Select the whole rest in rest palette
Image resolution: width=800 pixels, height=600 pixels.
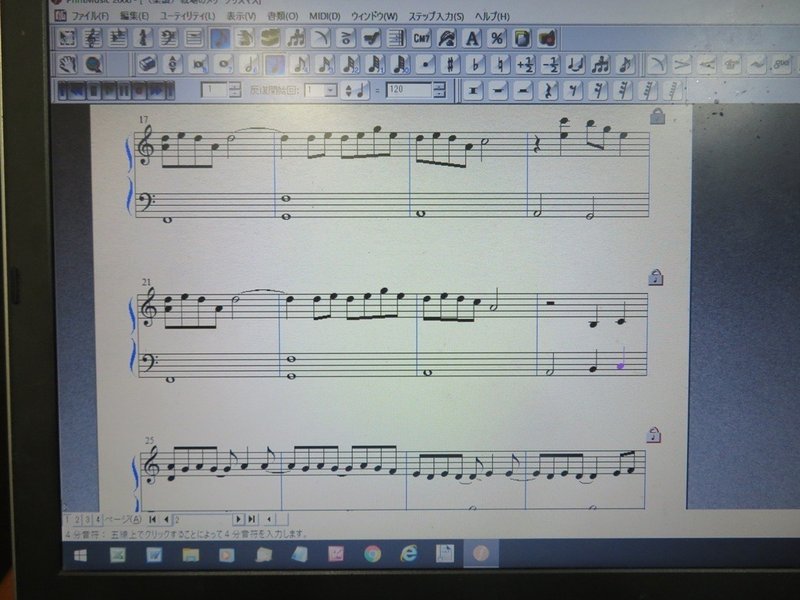473,90
